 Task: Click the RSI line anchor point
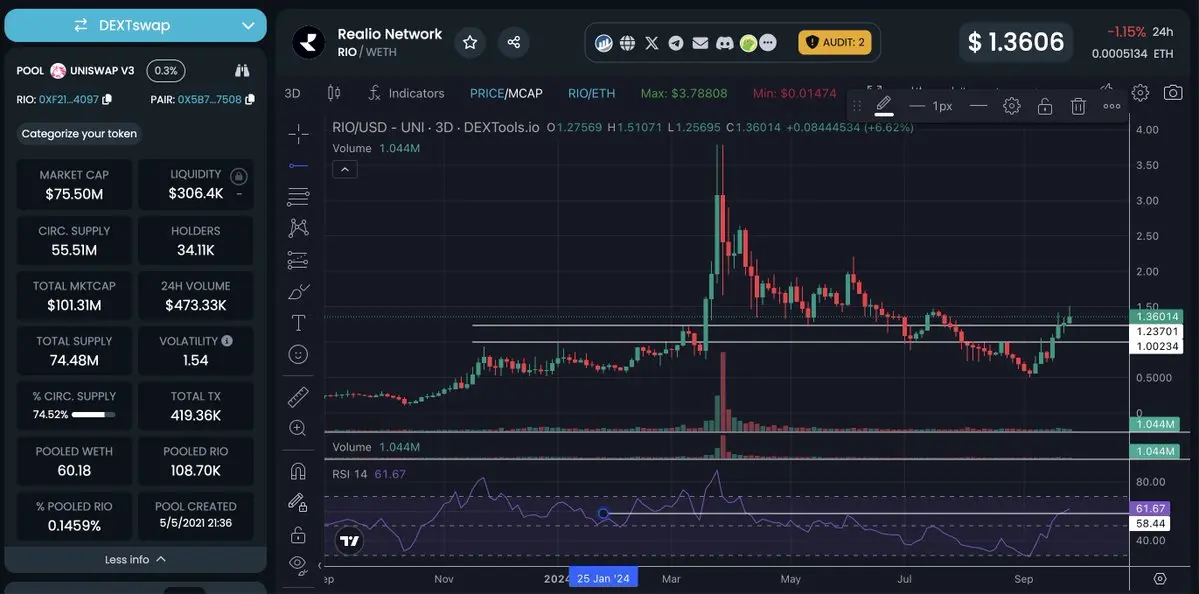point(603,514)
